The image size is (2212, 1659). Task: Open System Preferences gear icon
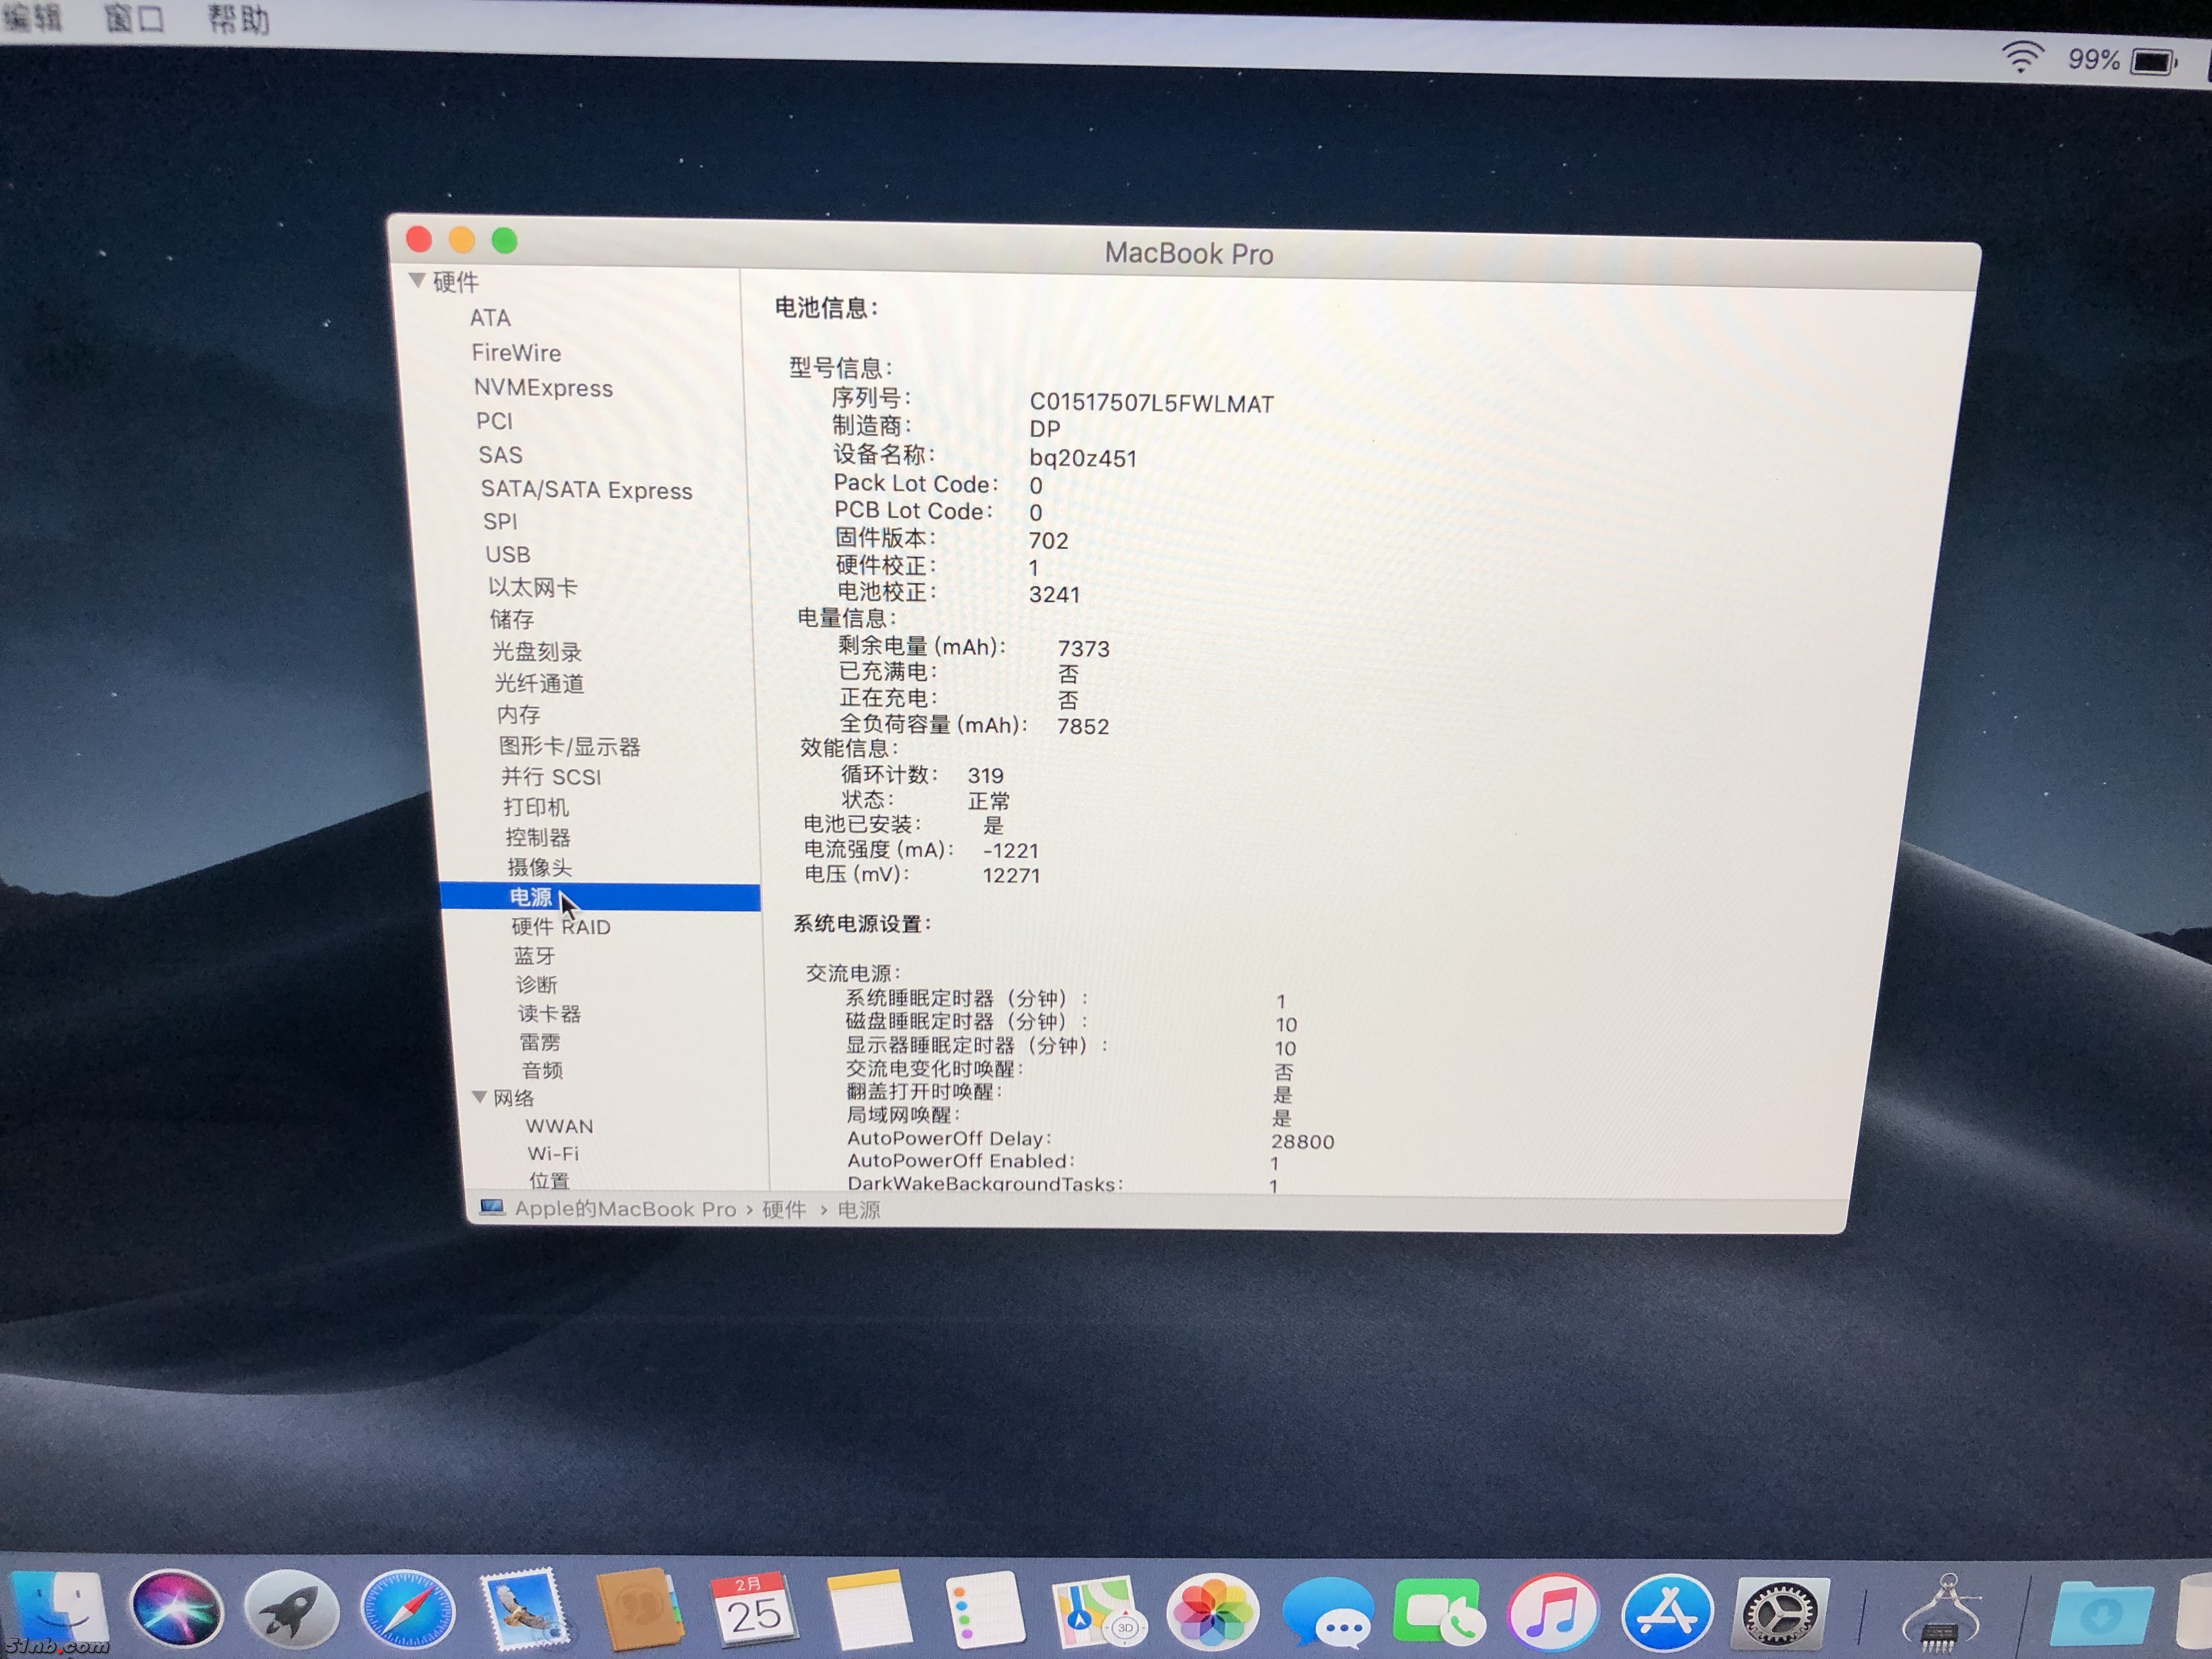point(1780,1612)
